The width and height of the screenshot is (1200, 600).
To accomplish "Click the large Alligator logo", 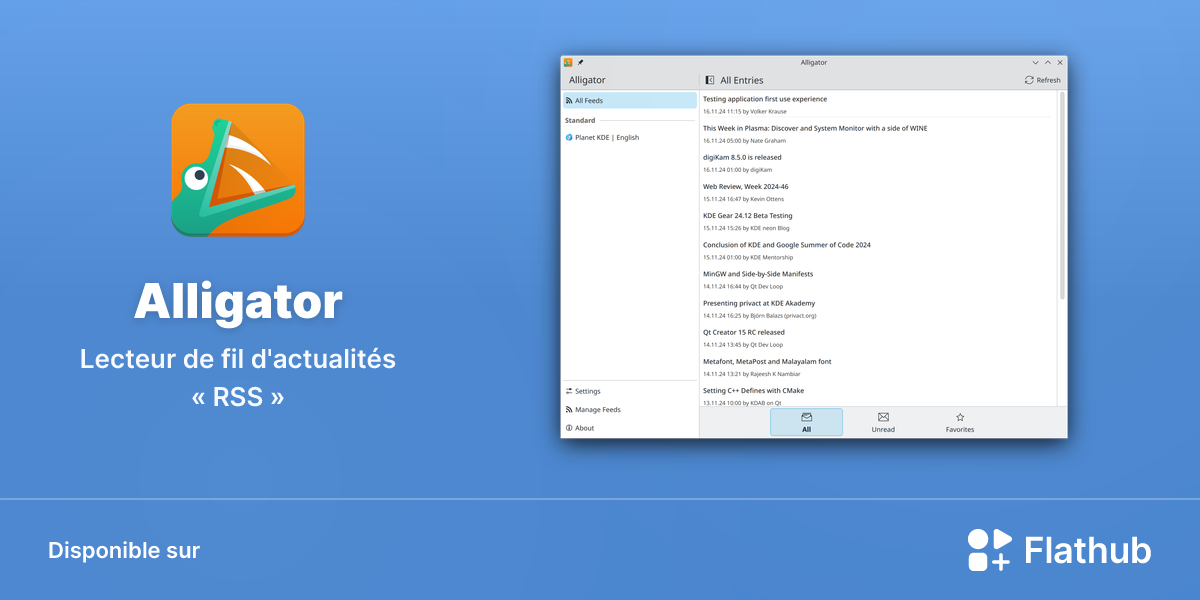I will (237, 170).
